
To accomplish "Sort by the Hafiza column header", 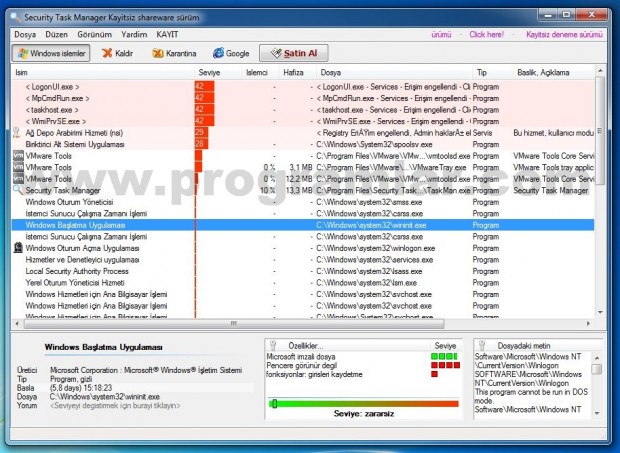I will coord(297,72).
